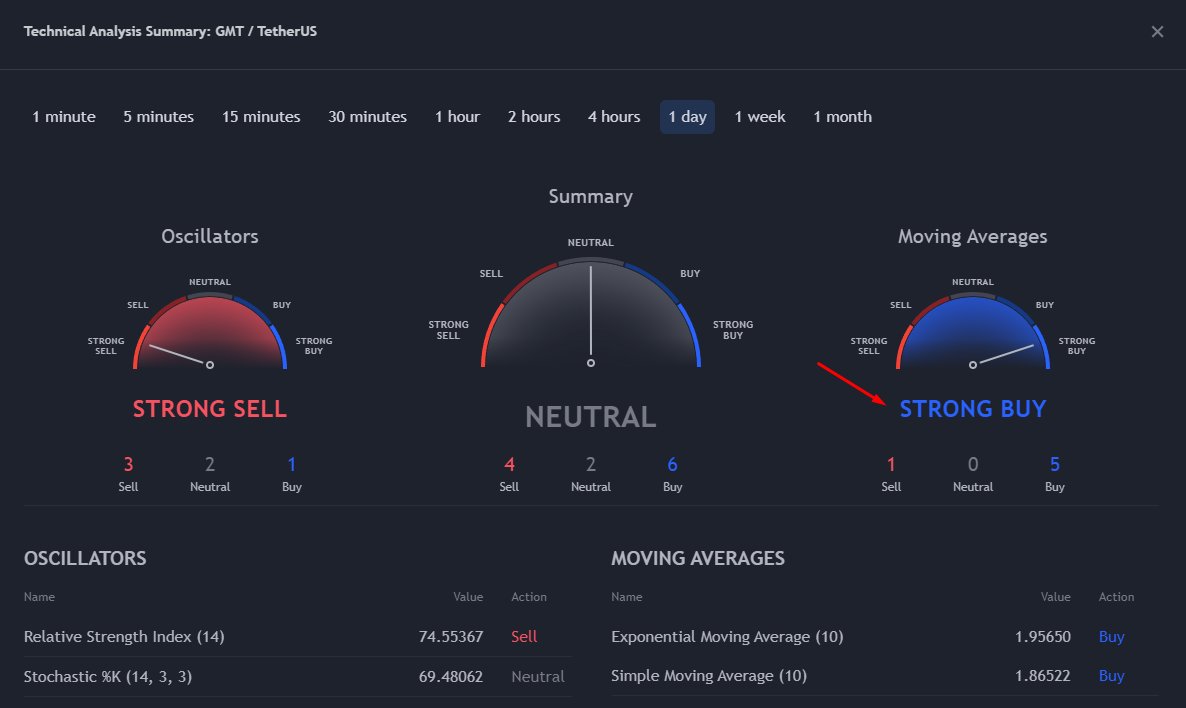Screen dimensions: 1186x708
Task: Click the EMA value 1.95650
Action: [1043, 637]
